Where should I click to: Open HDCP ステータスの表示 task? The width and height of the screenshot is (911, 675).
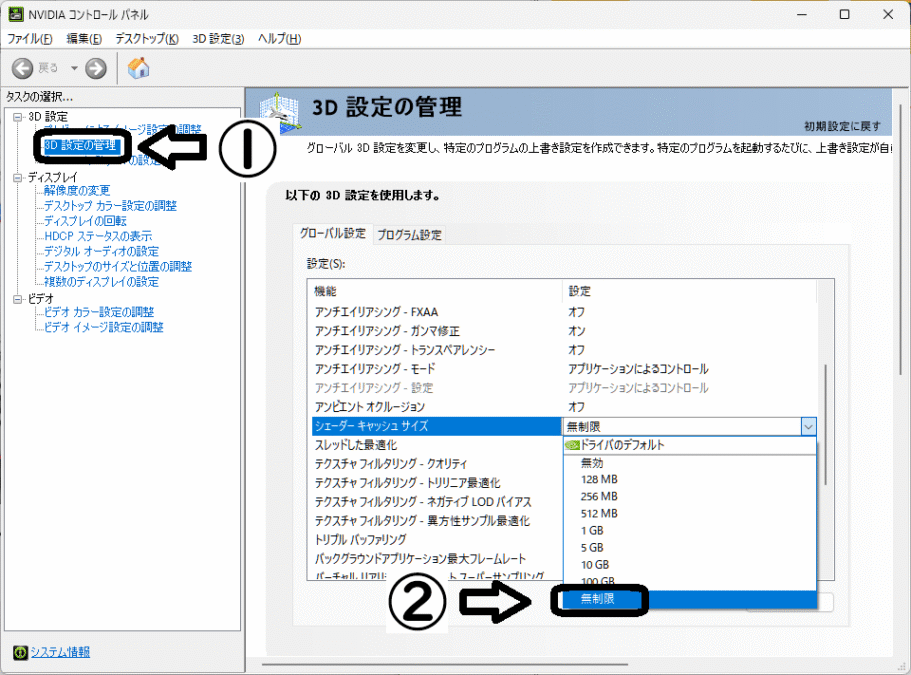pyautogui.click(x=98, y=236)
